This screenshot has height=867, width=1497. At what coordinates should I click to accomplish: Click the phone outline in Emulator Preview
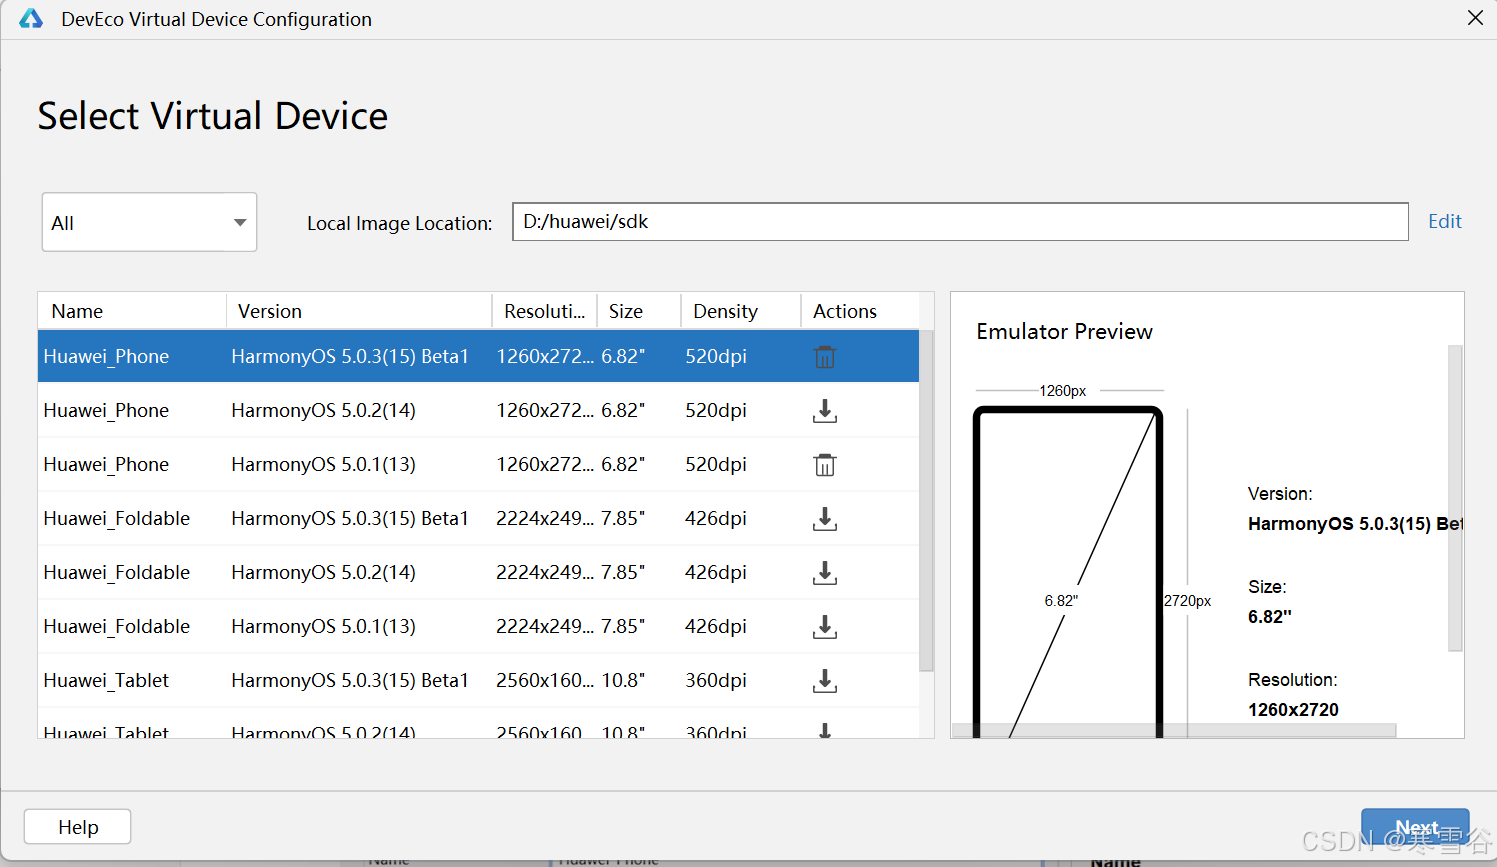pyautogui.click(x=1068, y=572)
